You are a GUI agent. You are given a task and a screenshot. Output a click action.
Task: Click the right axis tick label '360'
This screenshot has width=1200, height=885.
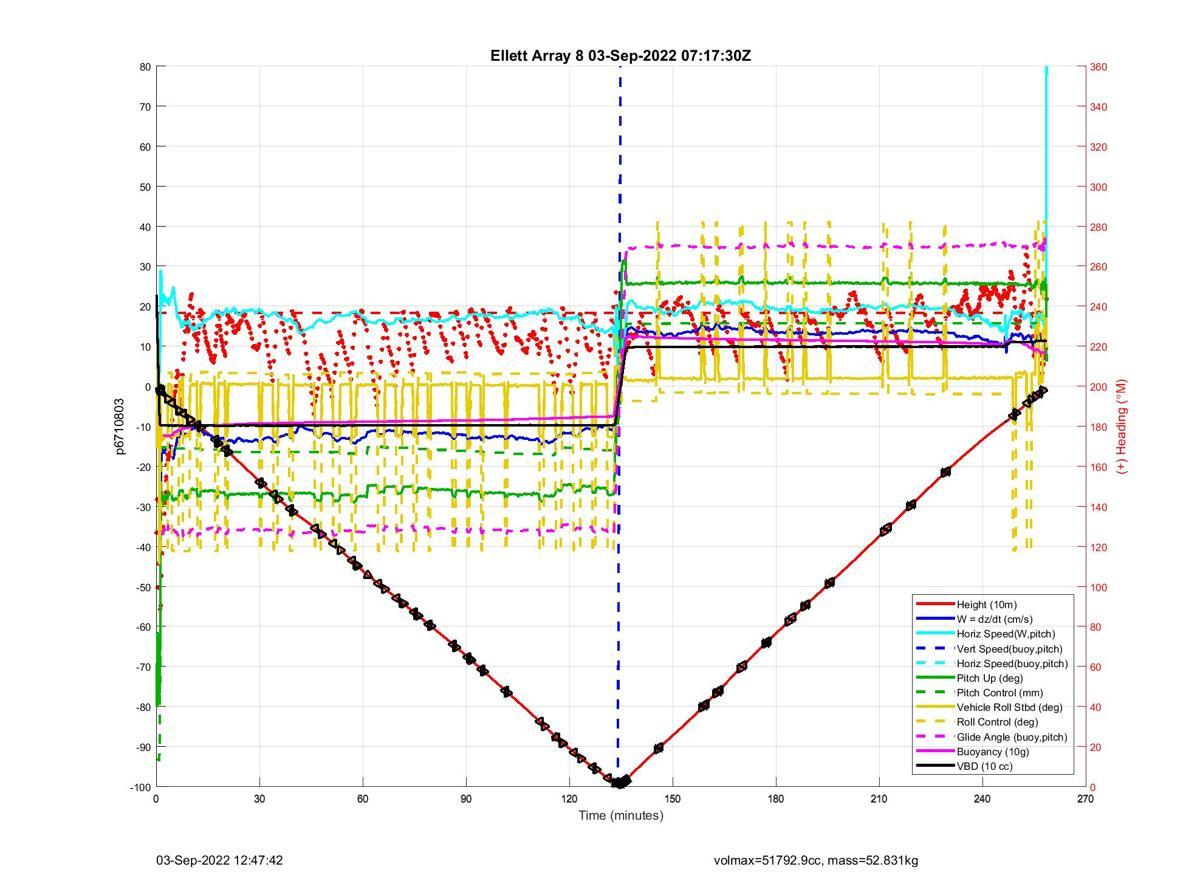coord(1098,67)
